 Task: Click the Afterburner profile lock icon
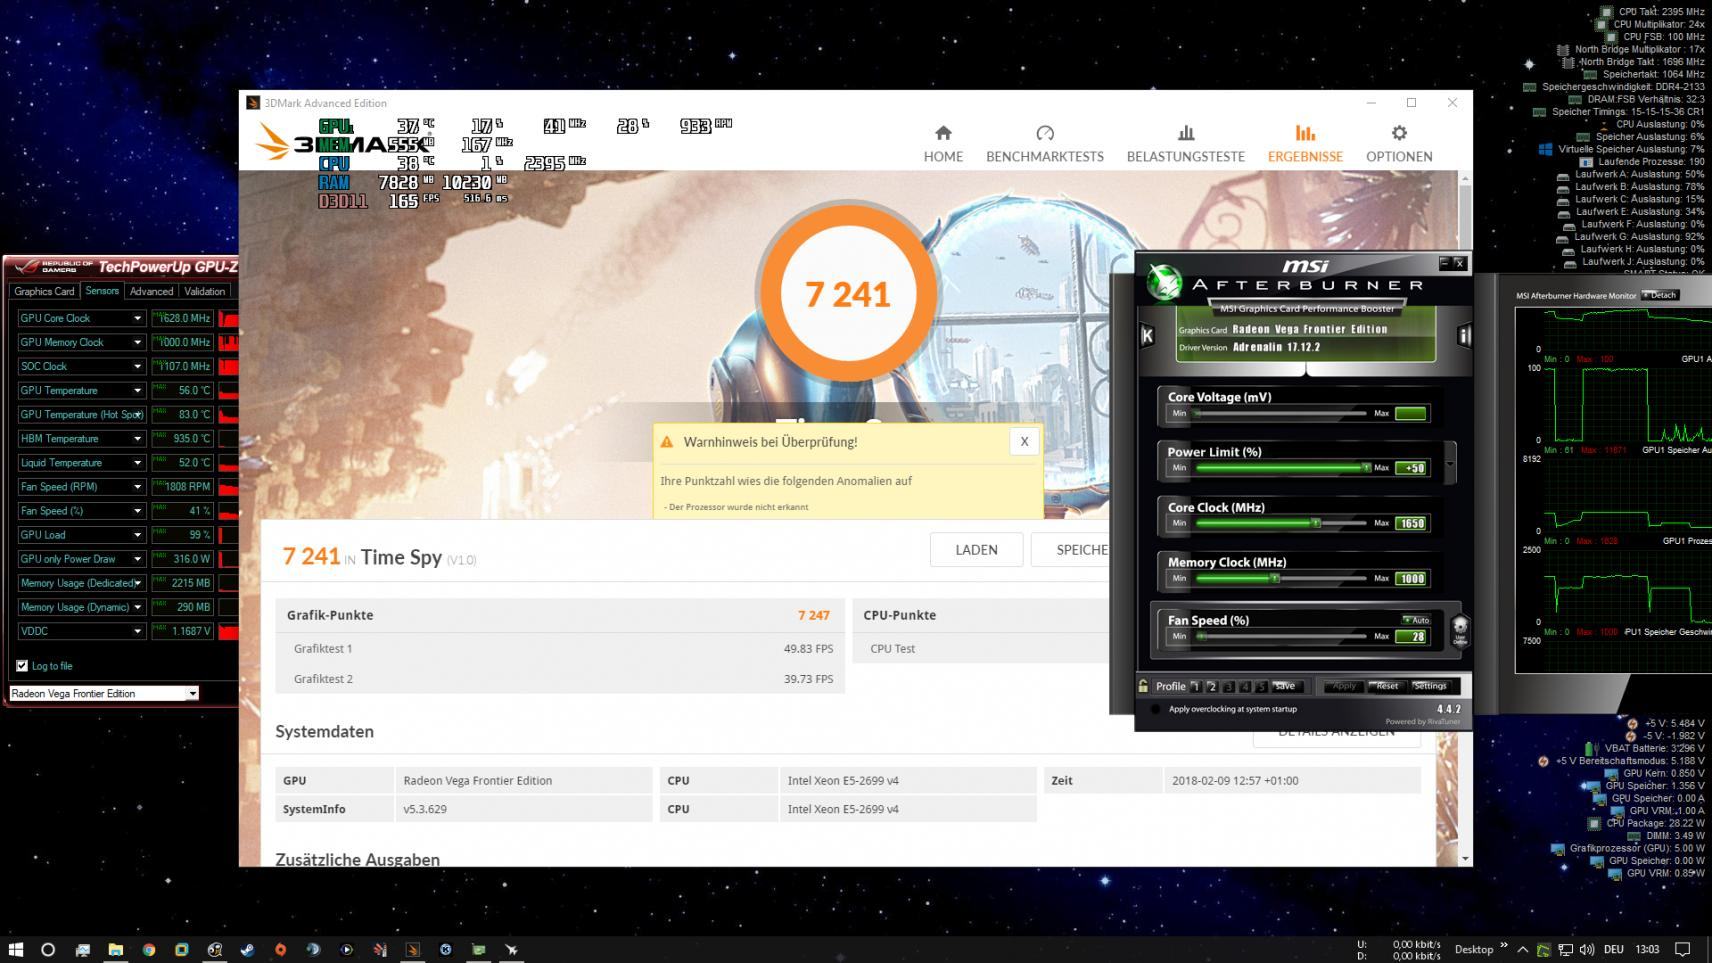tap(1143, 686)
